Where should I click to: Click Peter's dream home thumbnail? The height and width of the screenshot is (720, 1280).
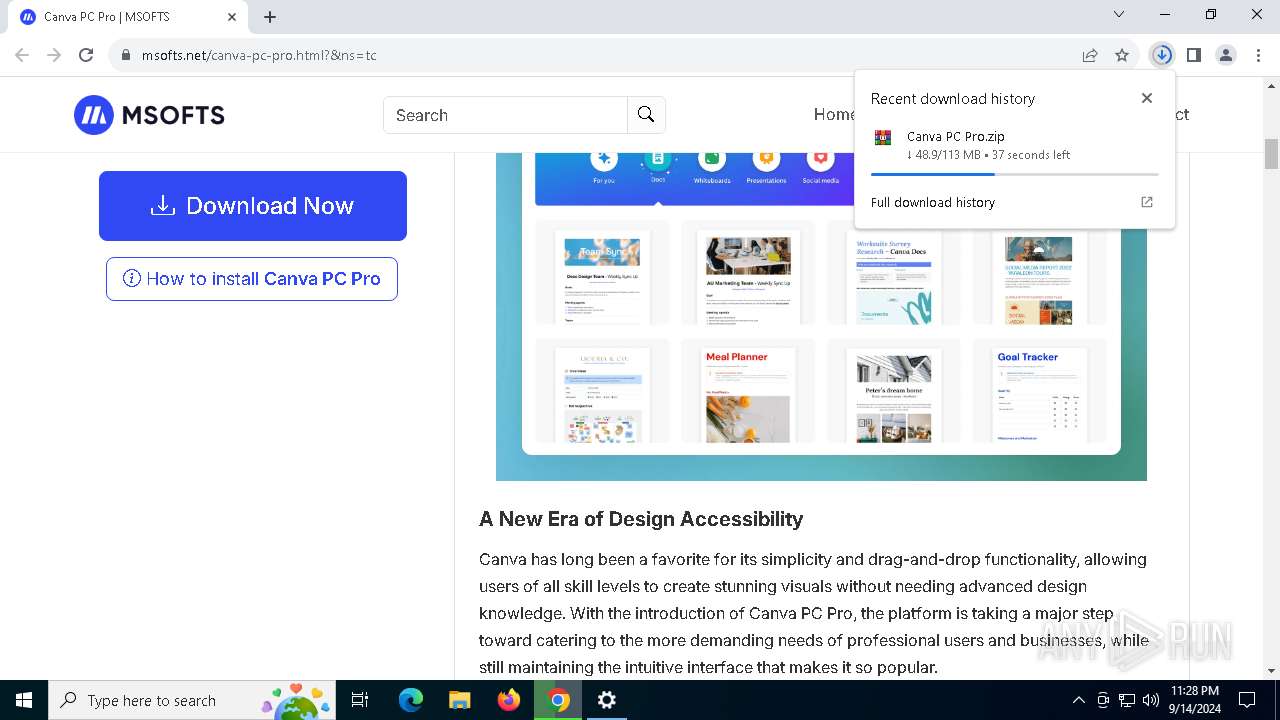pos(894,391)
